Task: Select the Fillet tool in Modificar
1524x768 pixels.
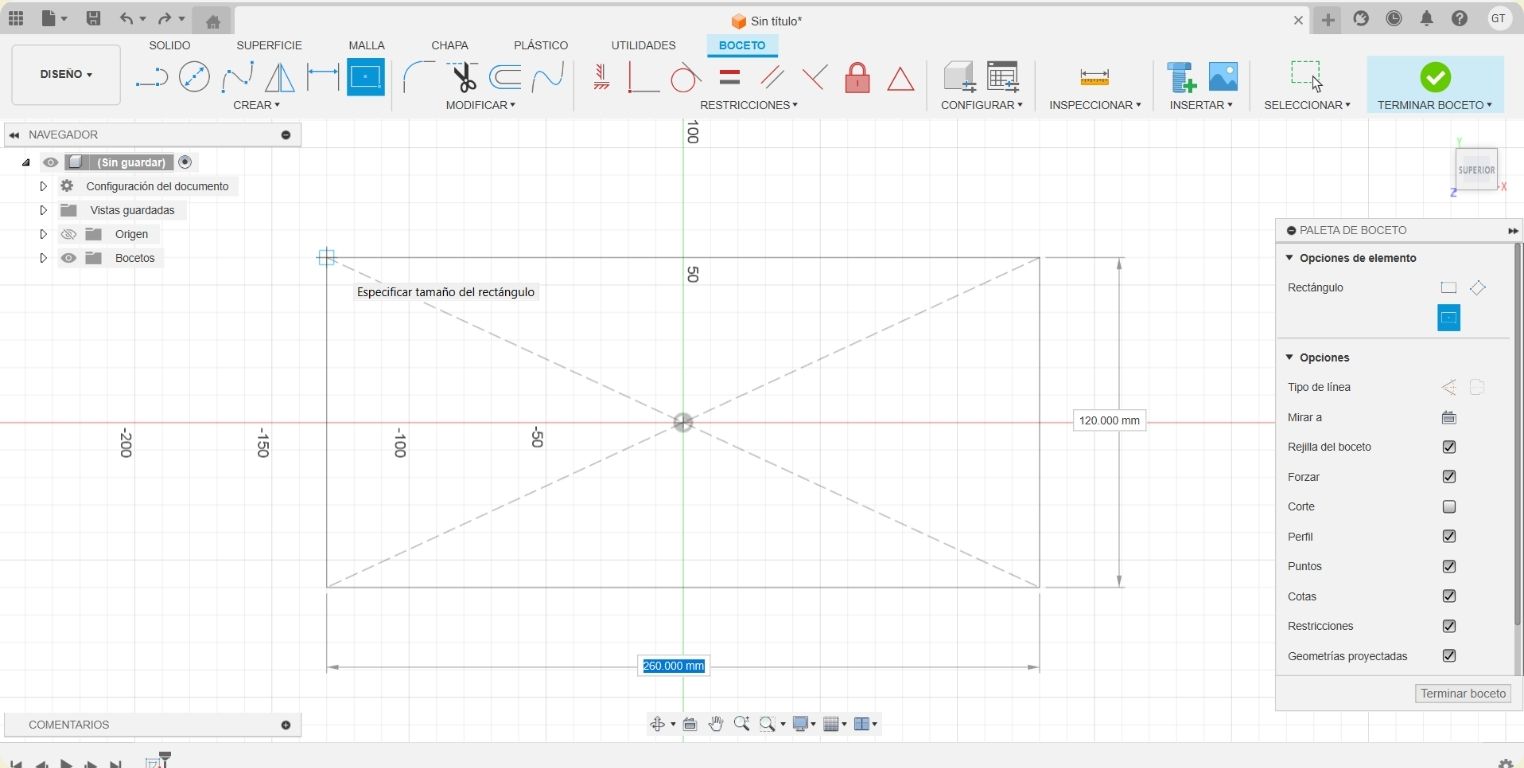Action: 419,77
